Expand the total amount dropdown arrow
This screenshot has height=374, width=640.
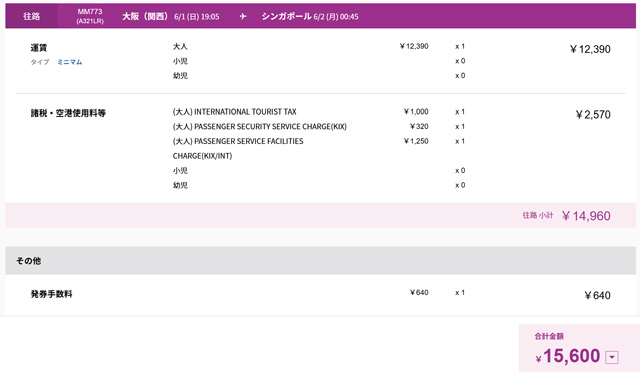[611, 357]
